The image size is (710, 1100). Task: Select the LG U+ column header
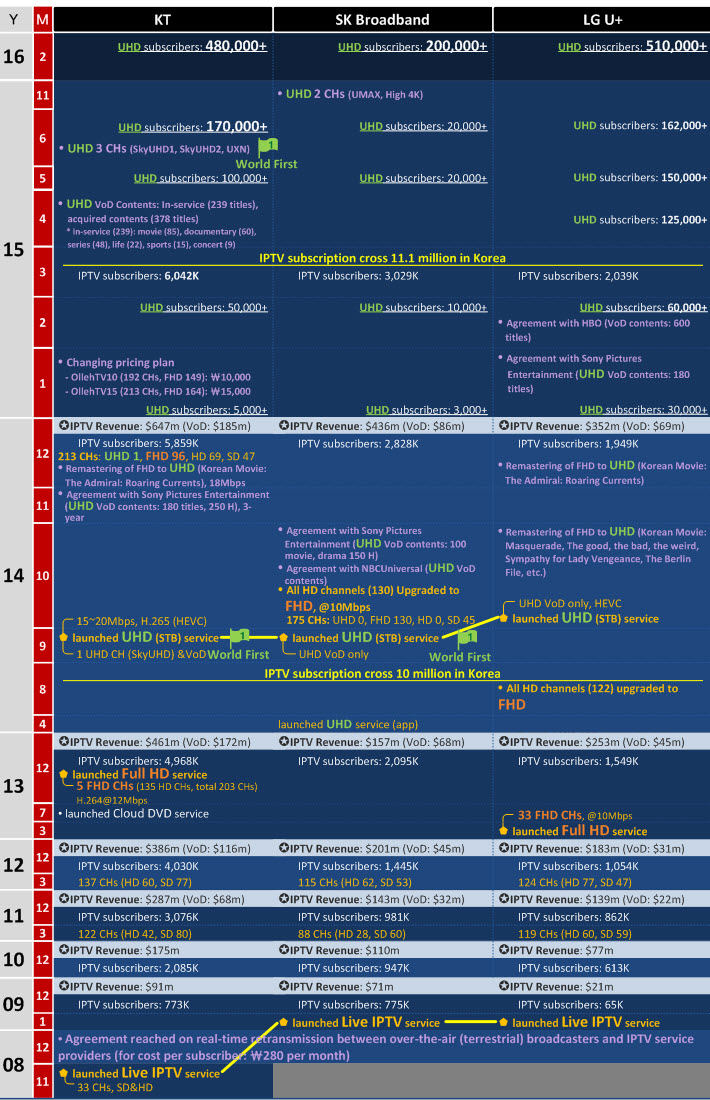click(602, 20)
